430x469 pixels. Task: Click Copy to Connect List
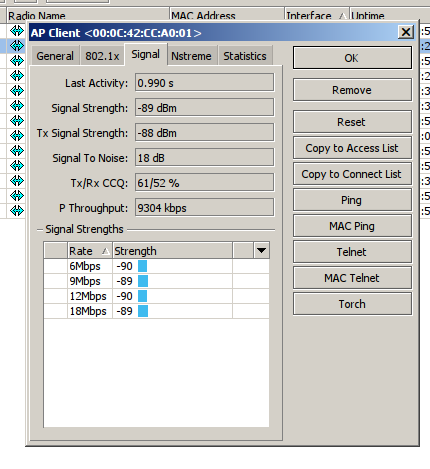coord(352,174)
